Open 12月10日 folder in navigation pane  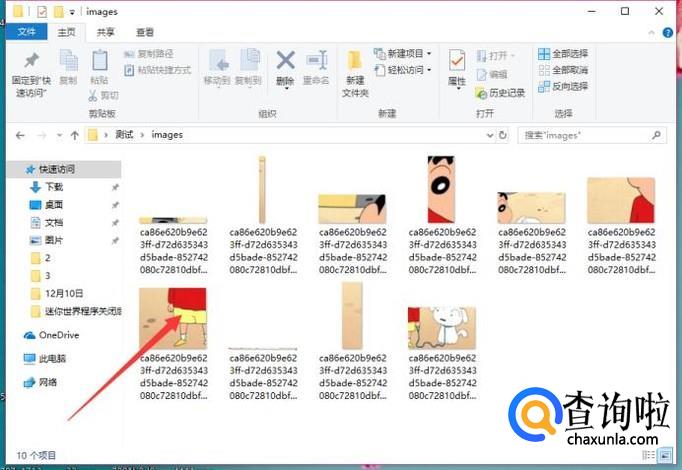64,293
